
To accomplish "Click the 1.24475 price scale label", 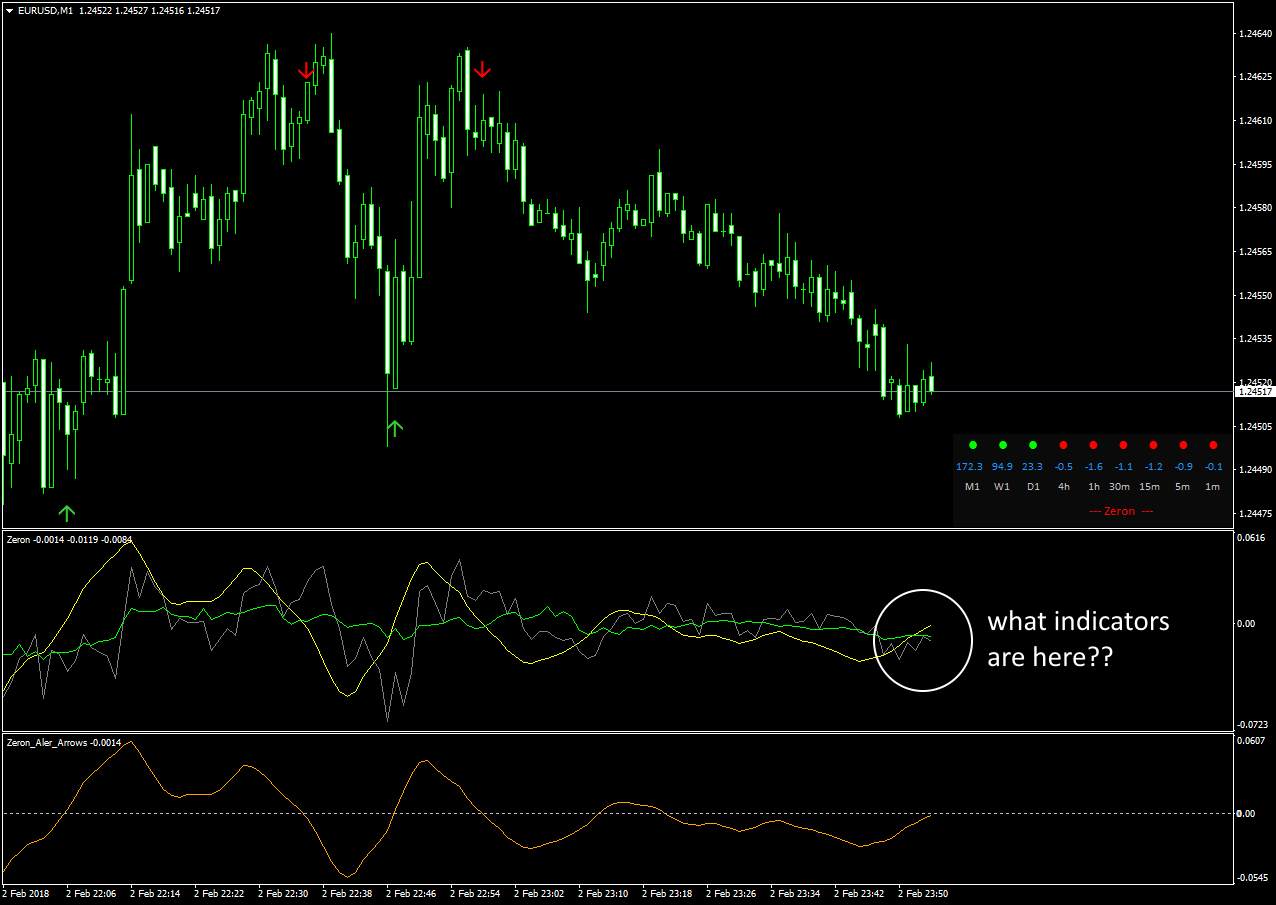I will coord(1255,514).
